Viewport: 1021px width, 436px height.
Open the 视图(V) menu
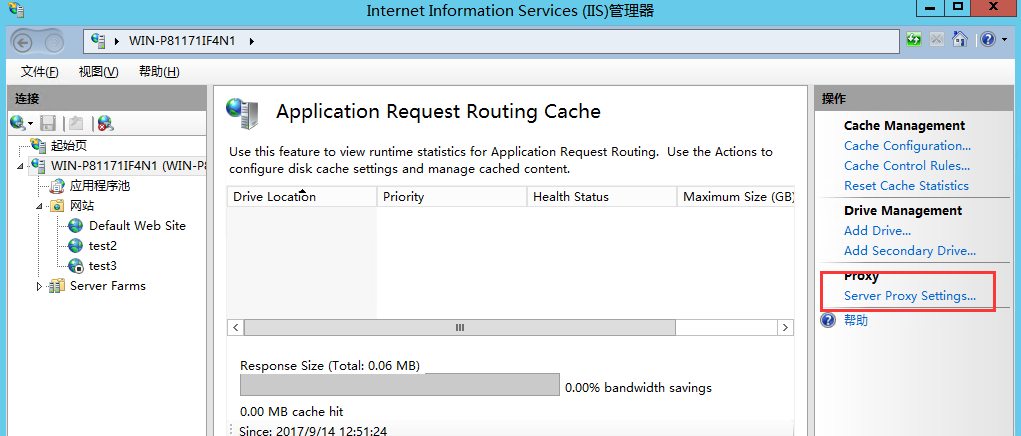click(x=98, y=72)
